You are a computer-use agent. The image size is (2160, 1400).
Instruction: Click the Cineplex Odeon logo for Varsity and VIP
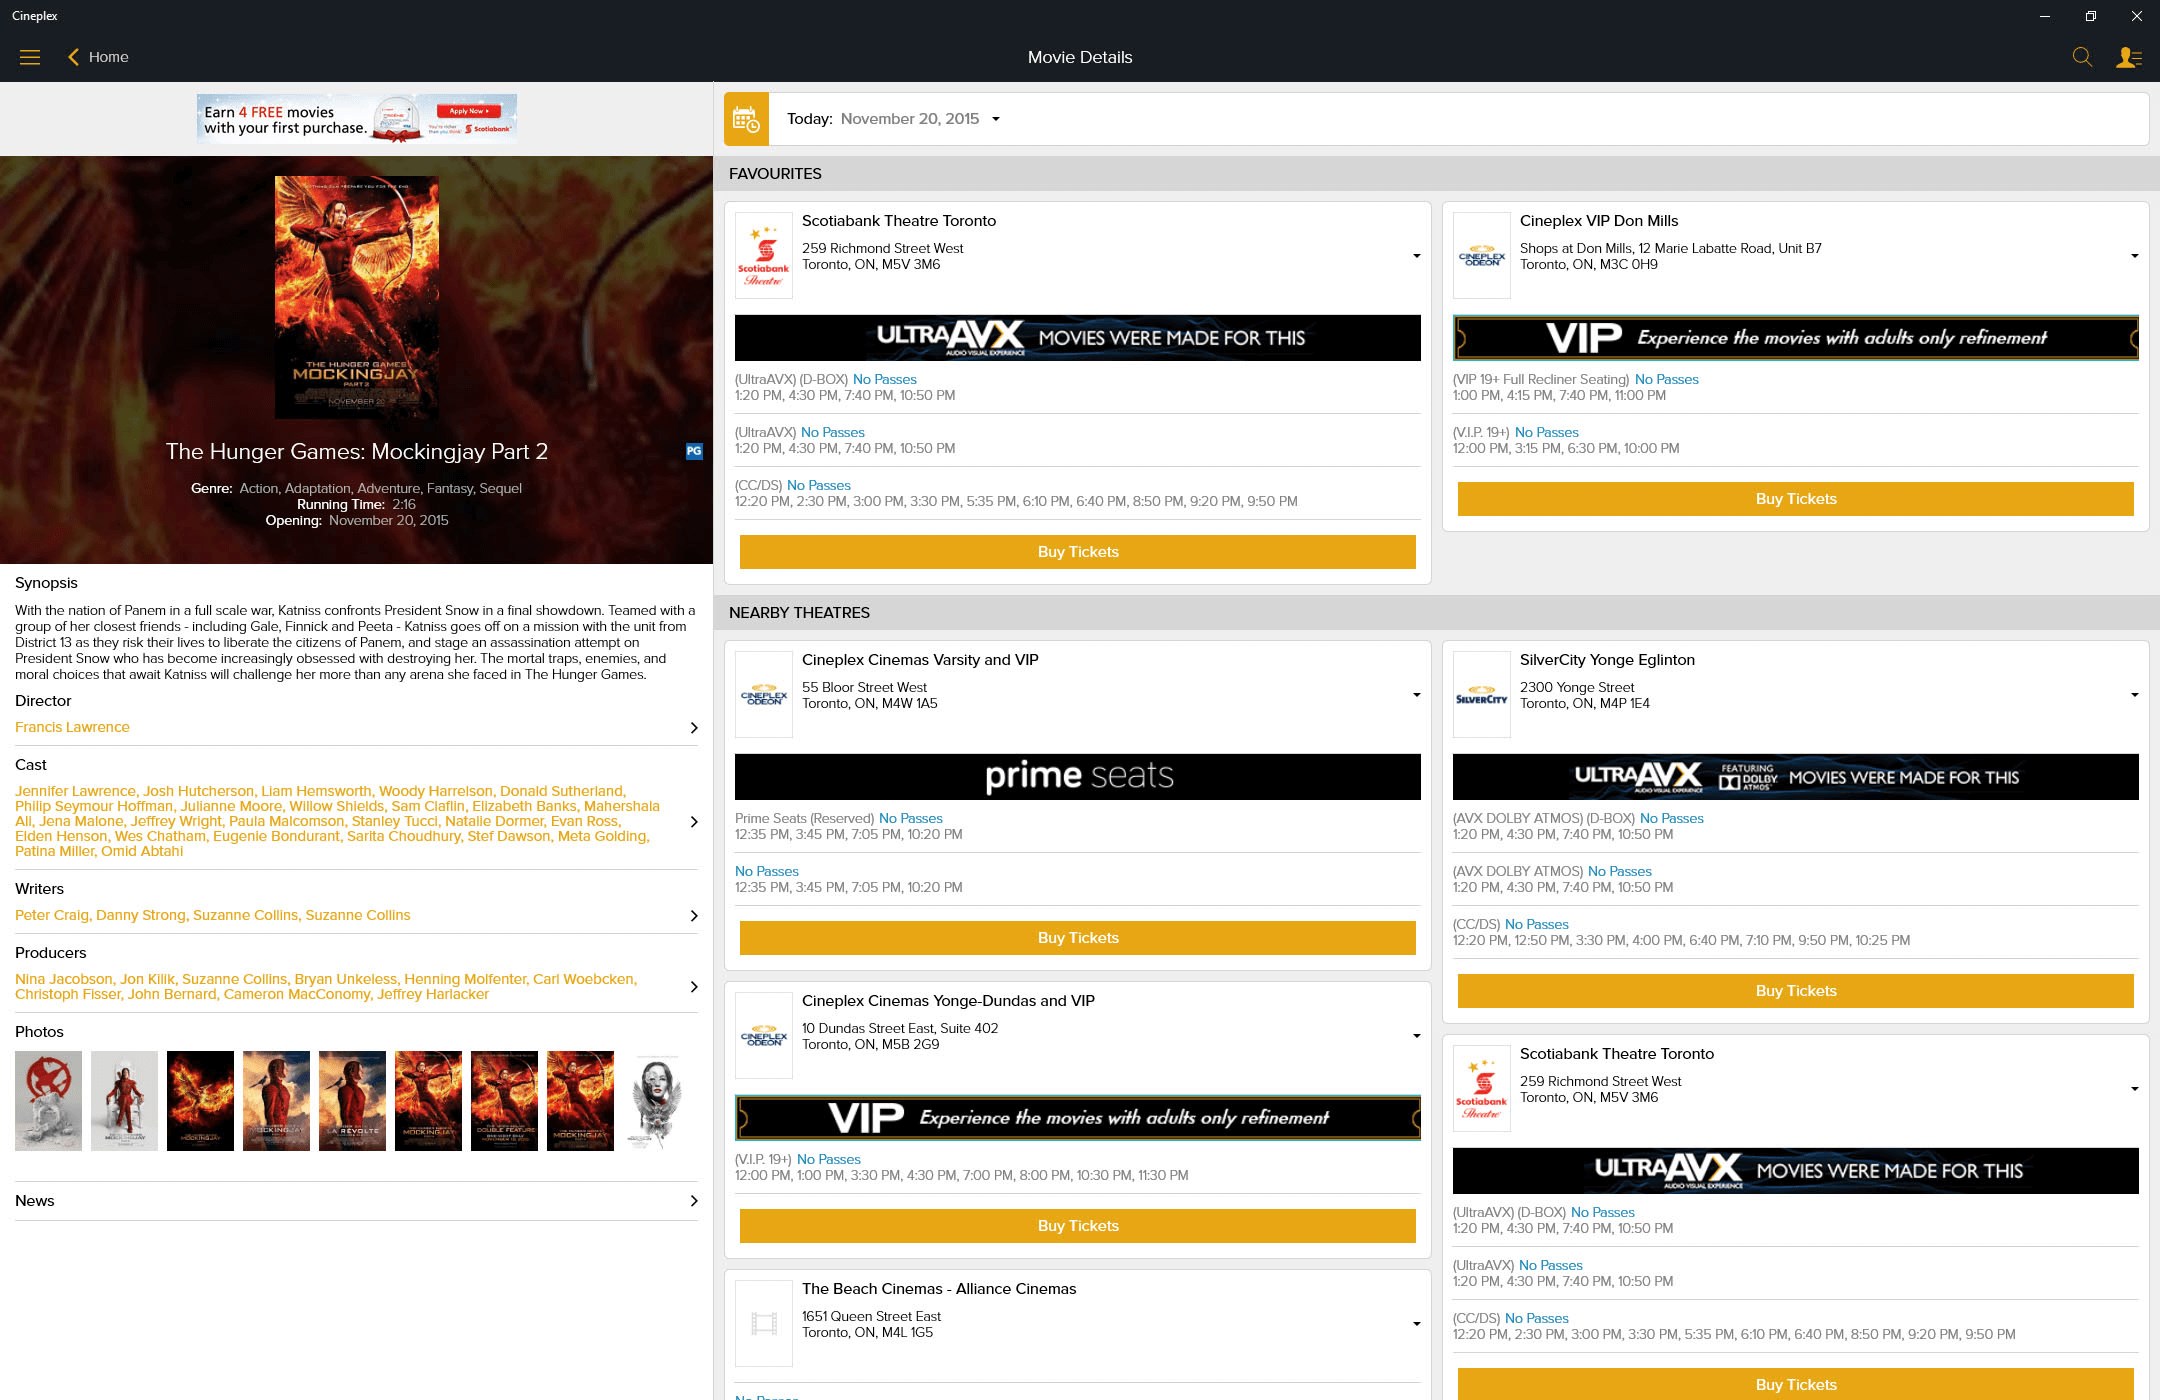[763, 693]
